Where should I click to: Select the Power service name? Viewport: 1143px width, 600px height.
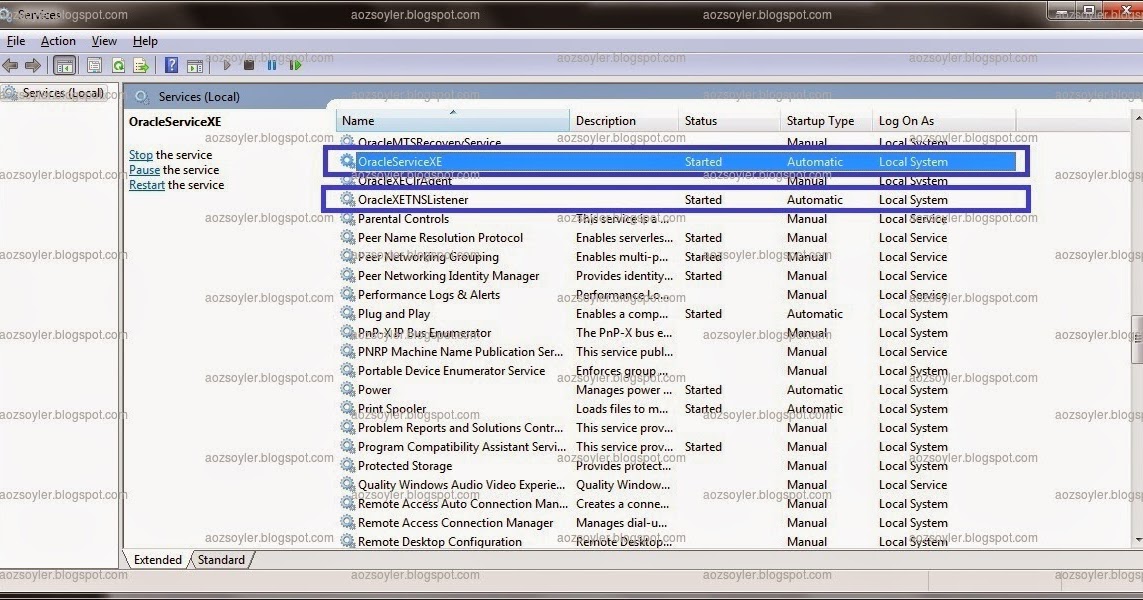(x=375, y=389)
